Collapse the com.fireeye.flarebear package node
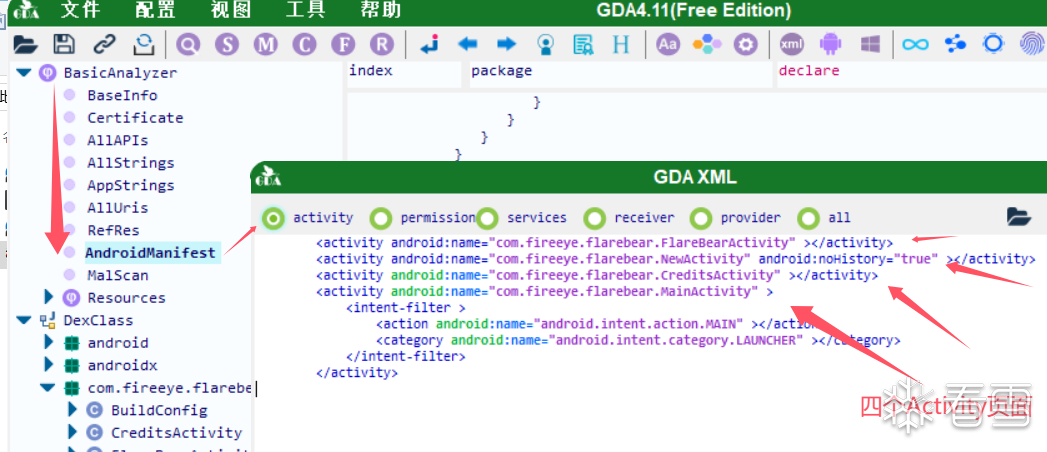1047x452 pixels. [47, 388]
